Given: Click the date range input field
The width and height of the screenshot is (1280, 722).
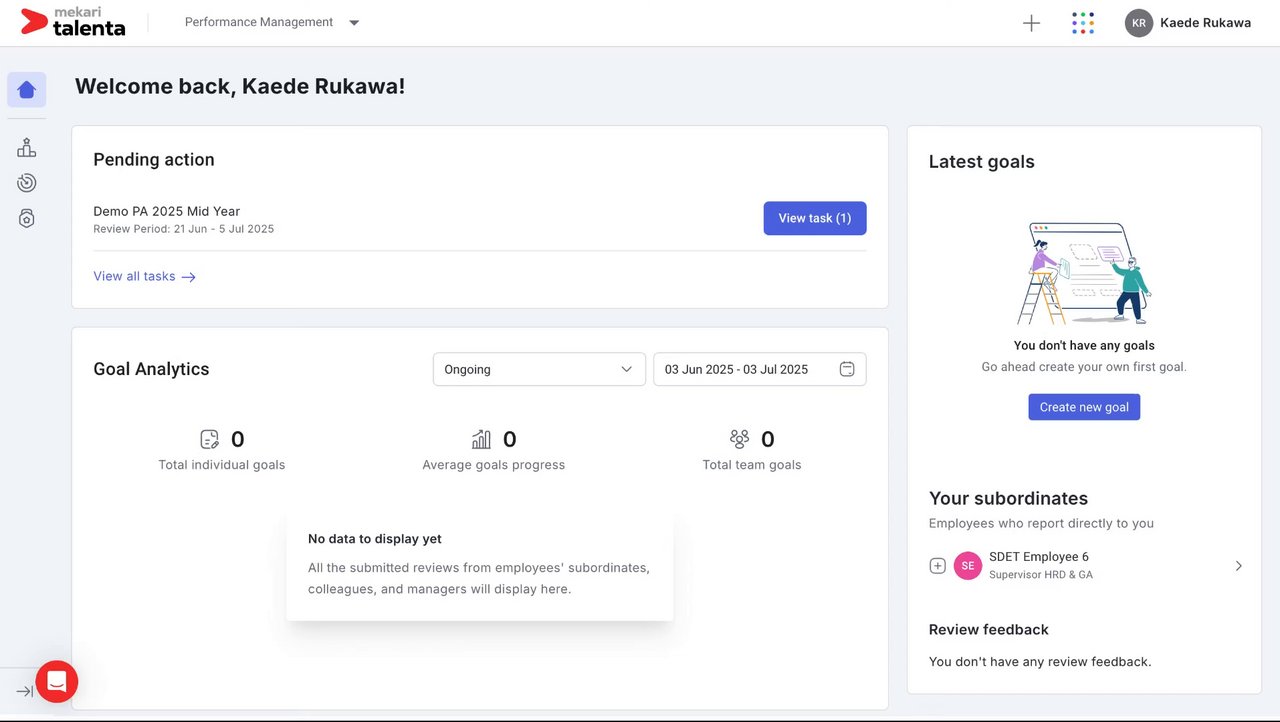Looking at the screenshot, I should click(745, 369).
